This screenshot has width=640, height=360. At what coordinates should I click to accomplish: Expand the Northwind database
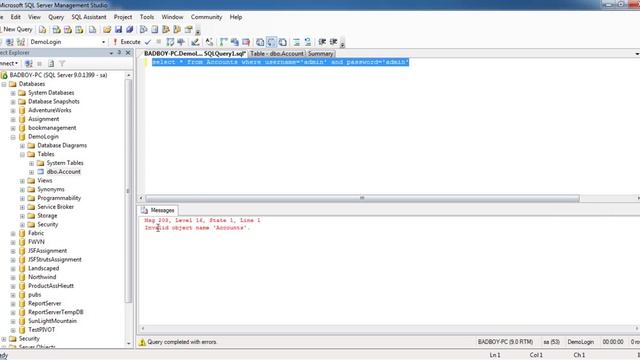[13, 278]
